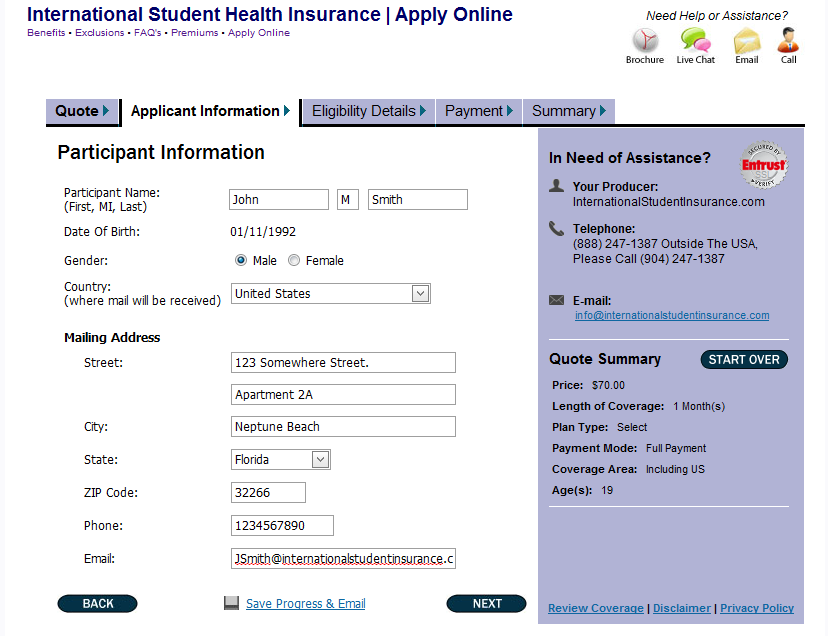Open the Exclusions link
This screenshot has width=828, height=636.
[x=99, y=33]
